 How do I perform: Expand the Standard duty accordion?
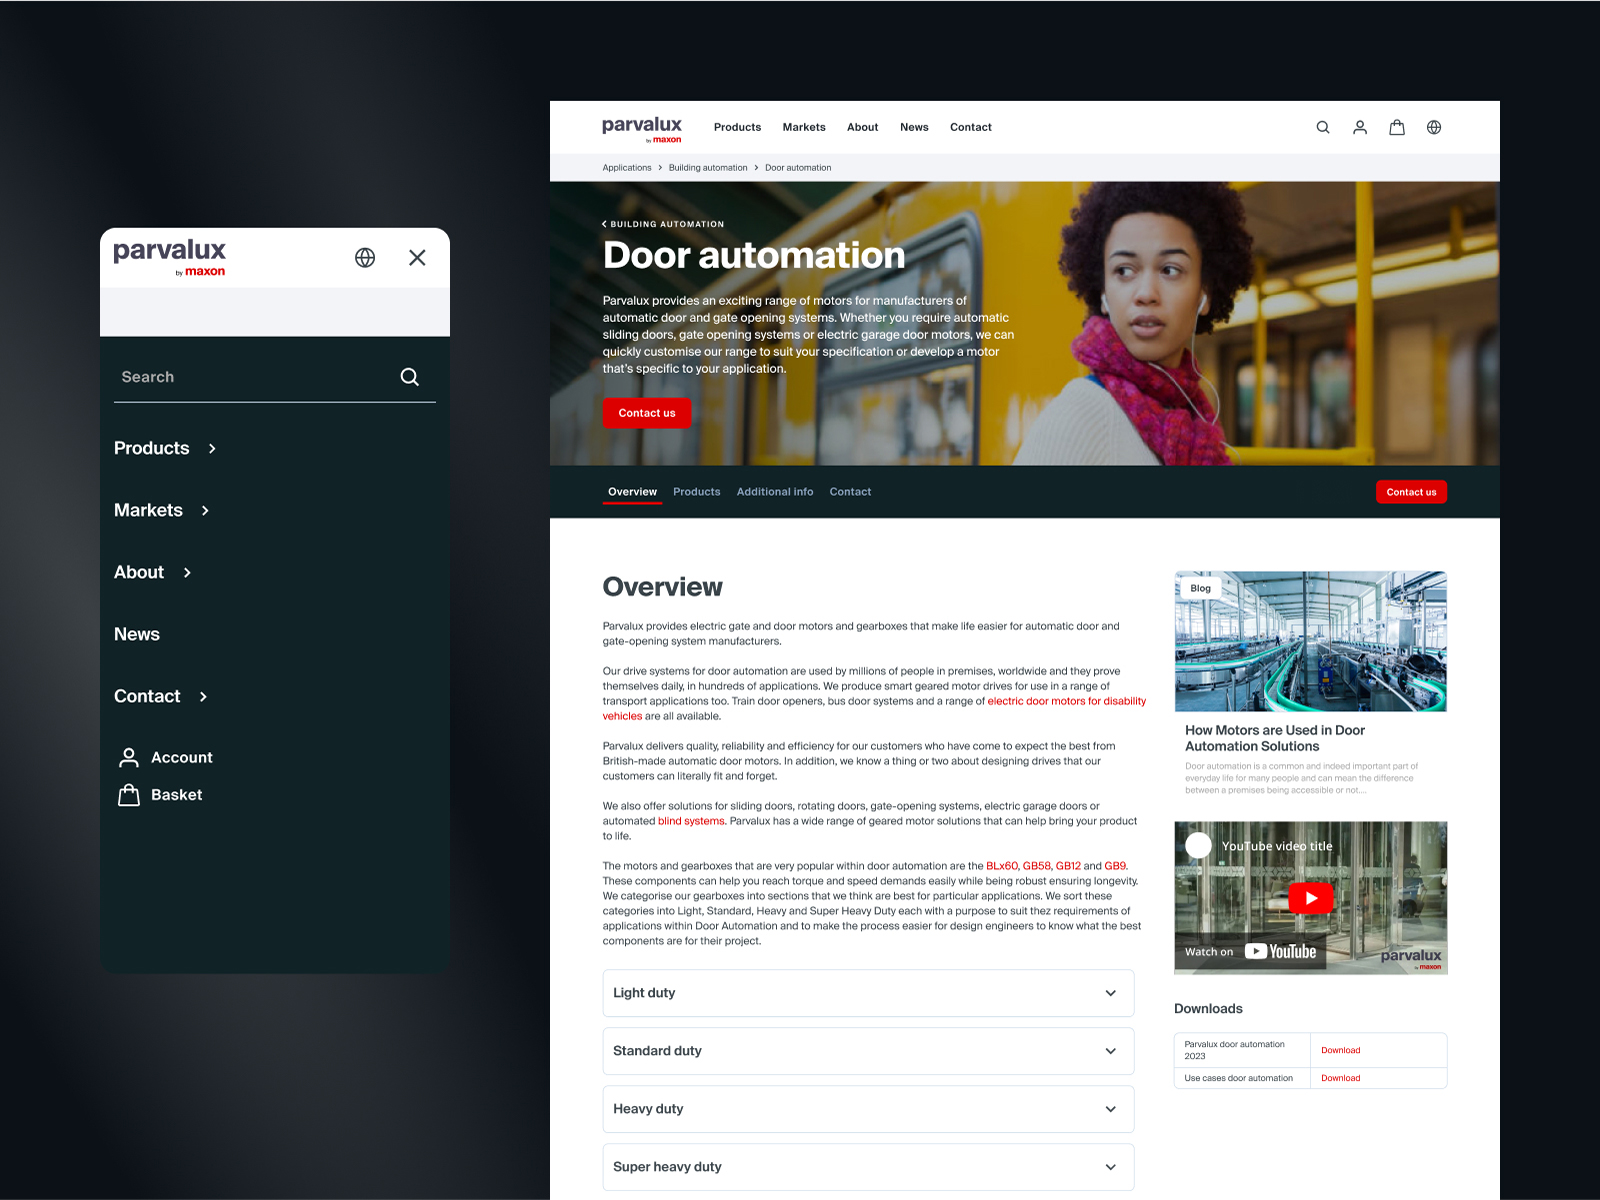[868, 1051]
